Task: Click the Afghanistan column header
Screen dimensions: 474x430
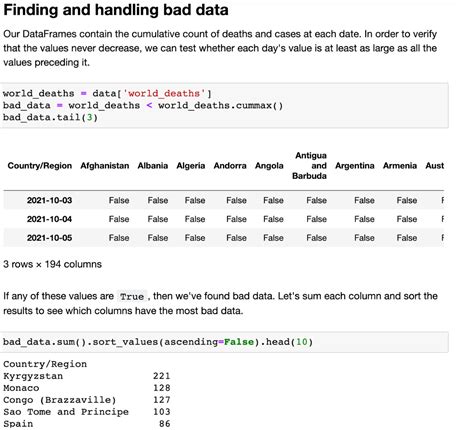Action: tap(105, 166)
